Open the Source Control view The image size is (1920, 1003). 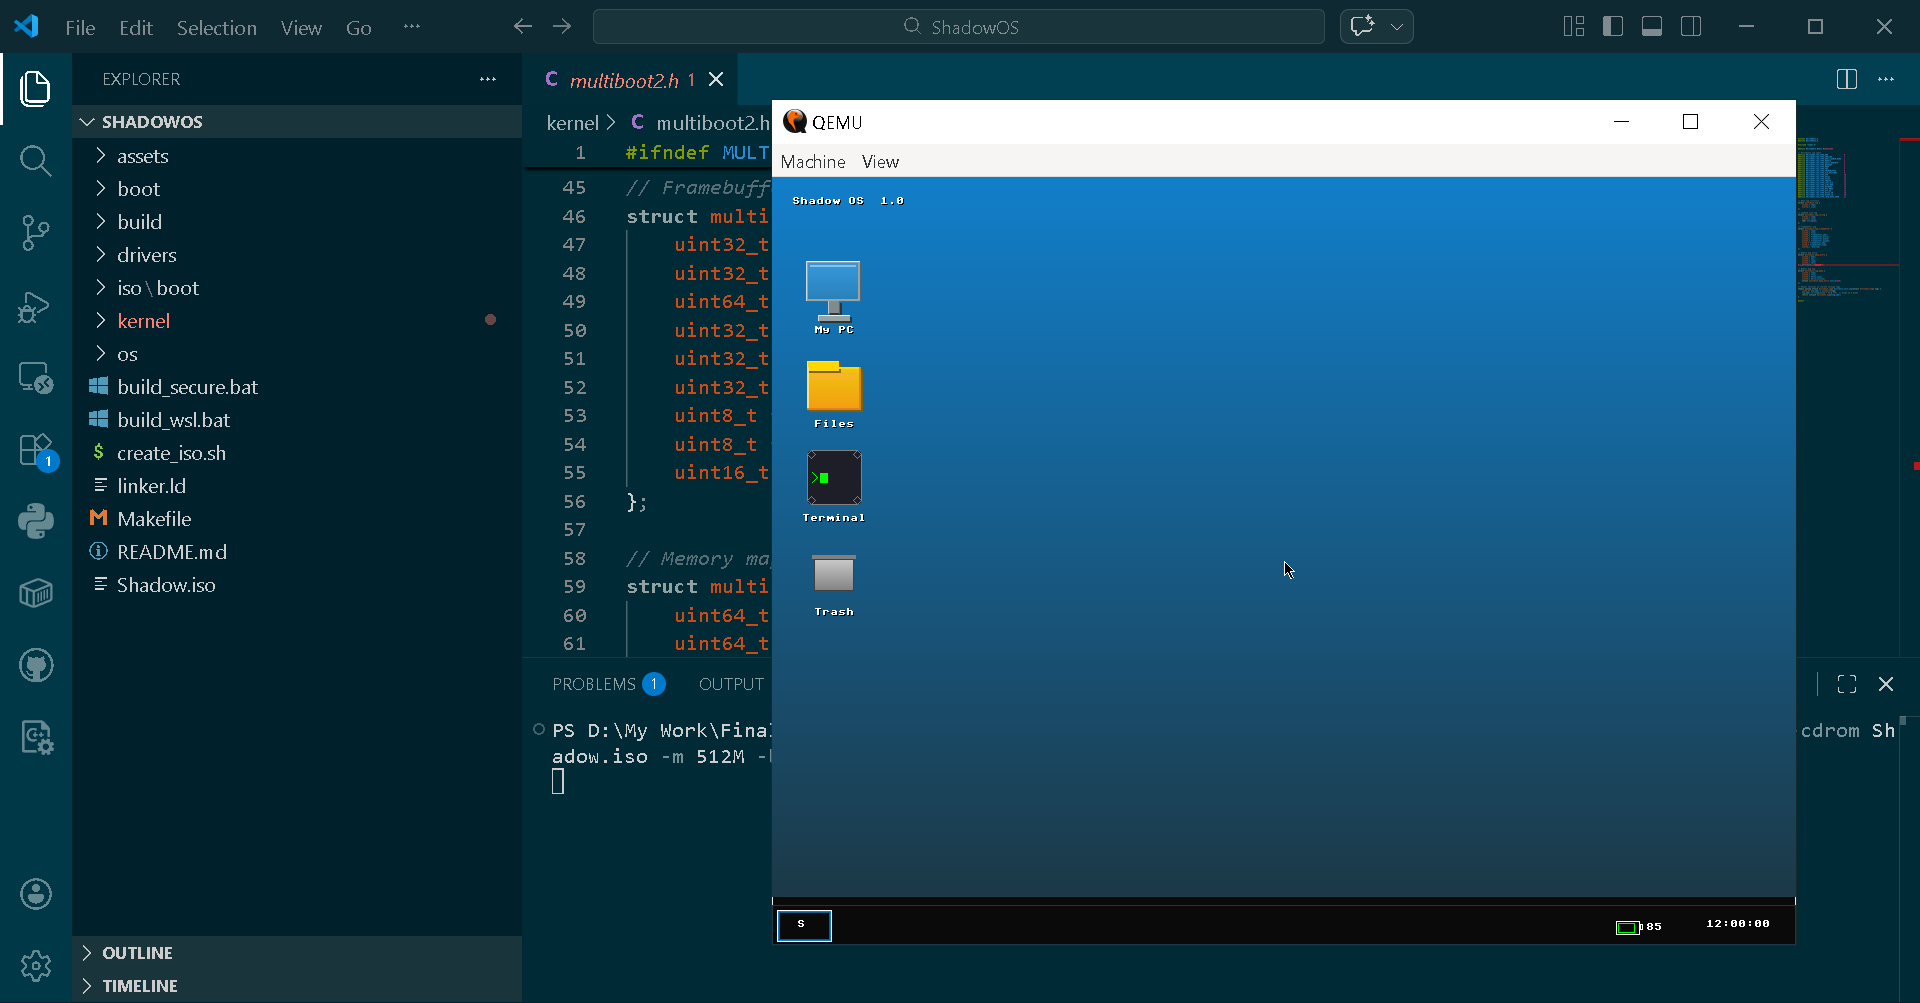point(36,232)
